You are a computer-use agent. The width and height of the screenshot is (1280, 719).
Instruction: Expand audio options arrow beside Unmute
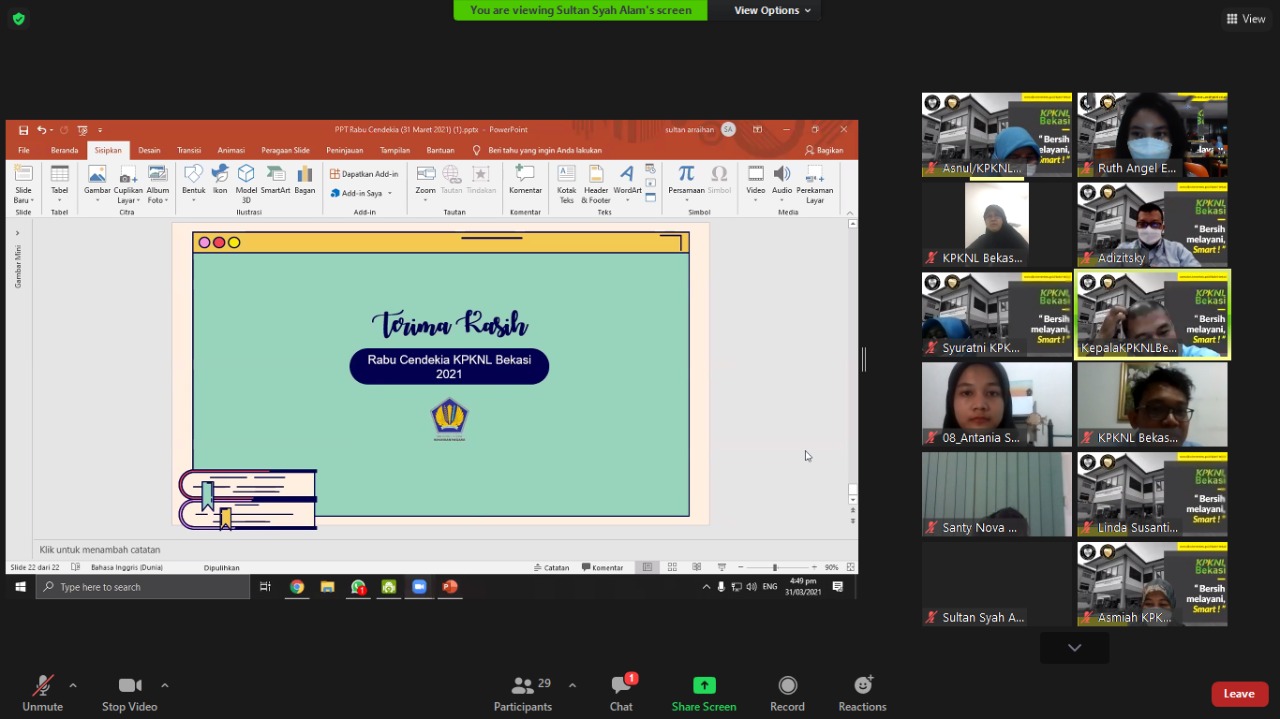[73, 685]
